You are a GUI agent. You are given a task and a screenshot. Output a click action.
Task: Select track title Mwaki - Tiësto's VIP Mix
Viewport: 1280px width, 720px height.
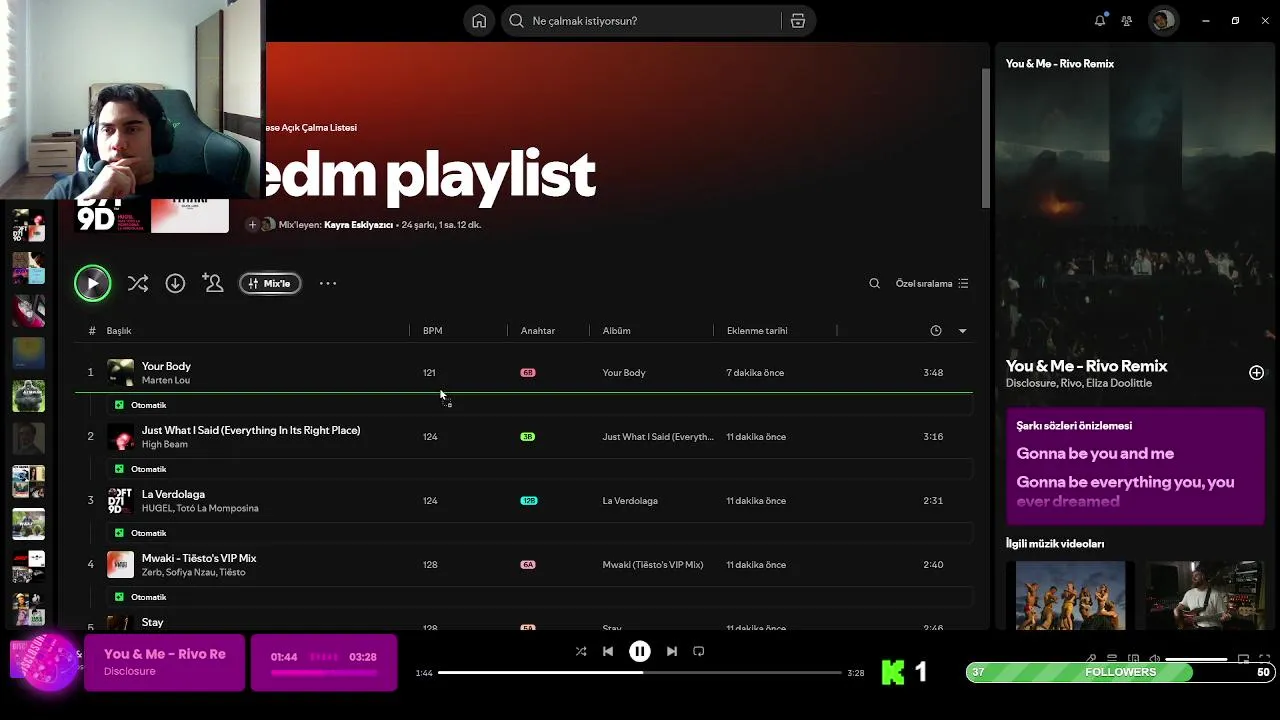tap(199, 559)
